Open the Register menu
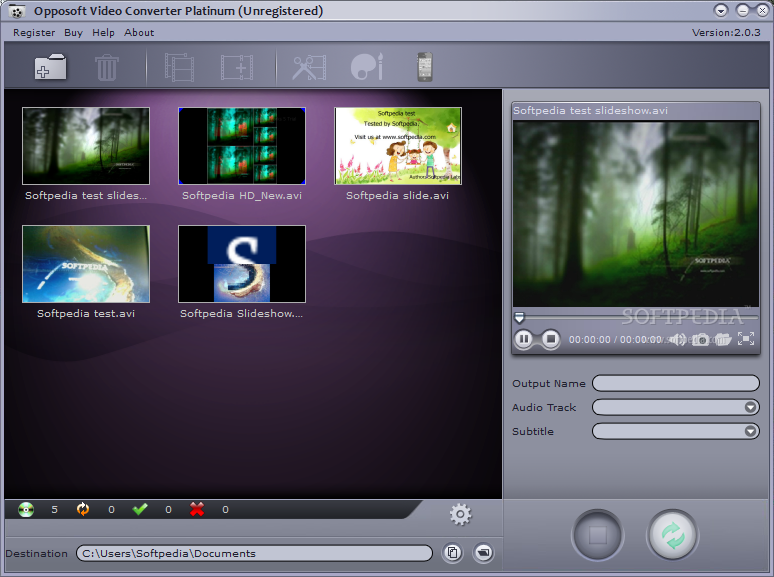The height and width of the screenshot is (577, 774). [34, 33]
